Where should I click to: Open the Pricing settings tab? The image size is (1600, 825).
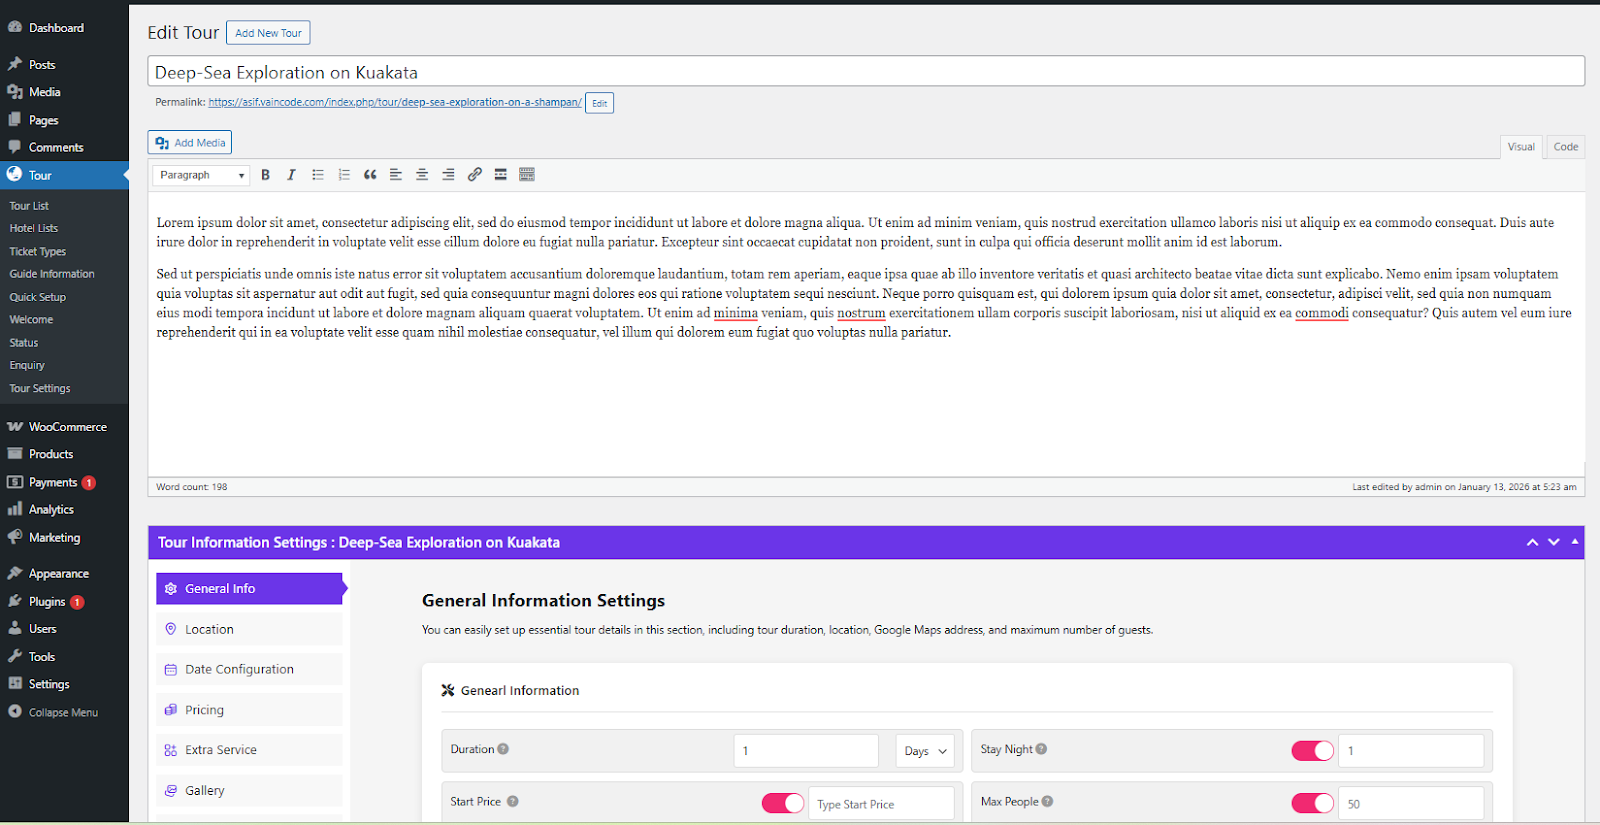tap(204, 710)
